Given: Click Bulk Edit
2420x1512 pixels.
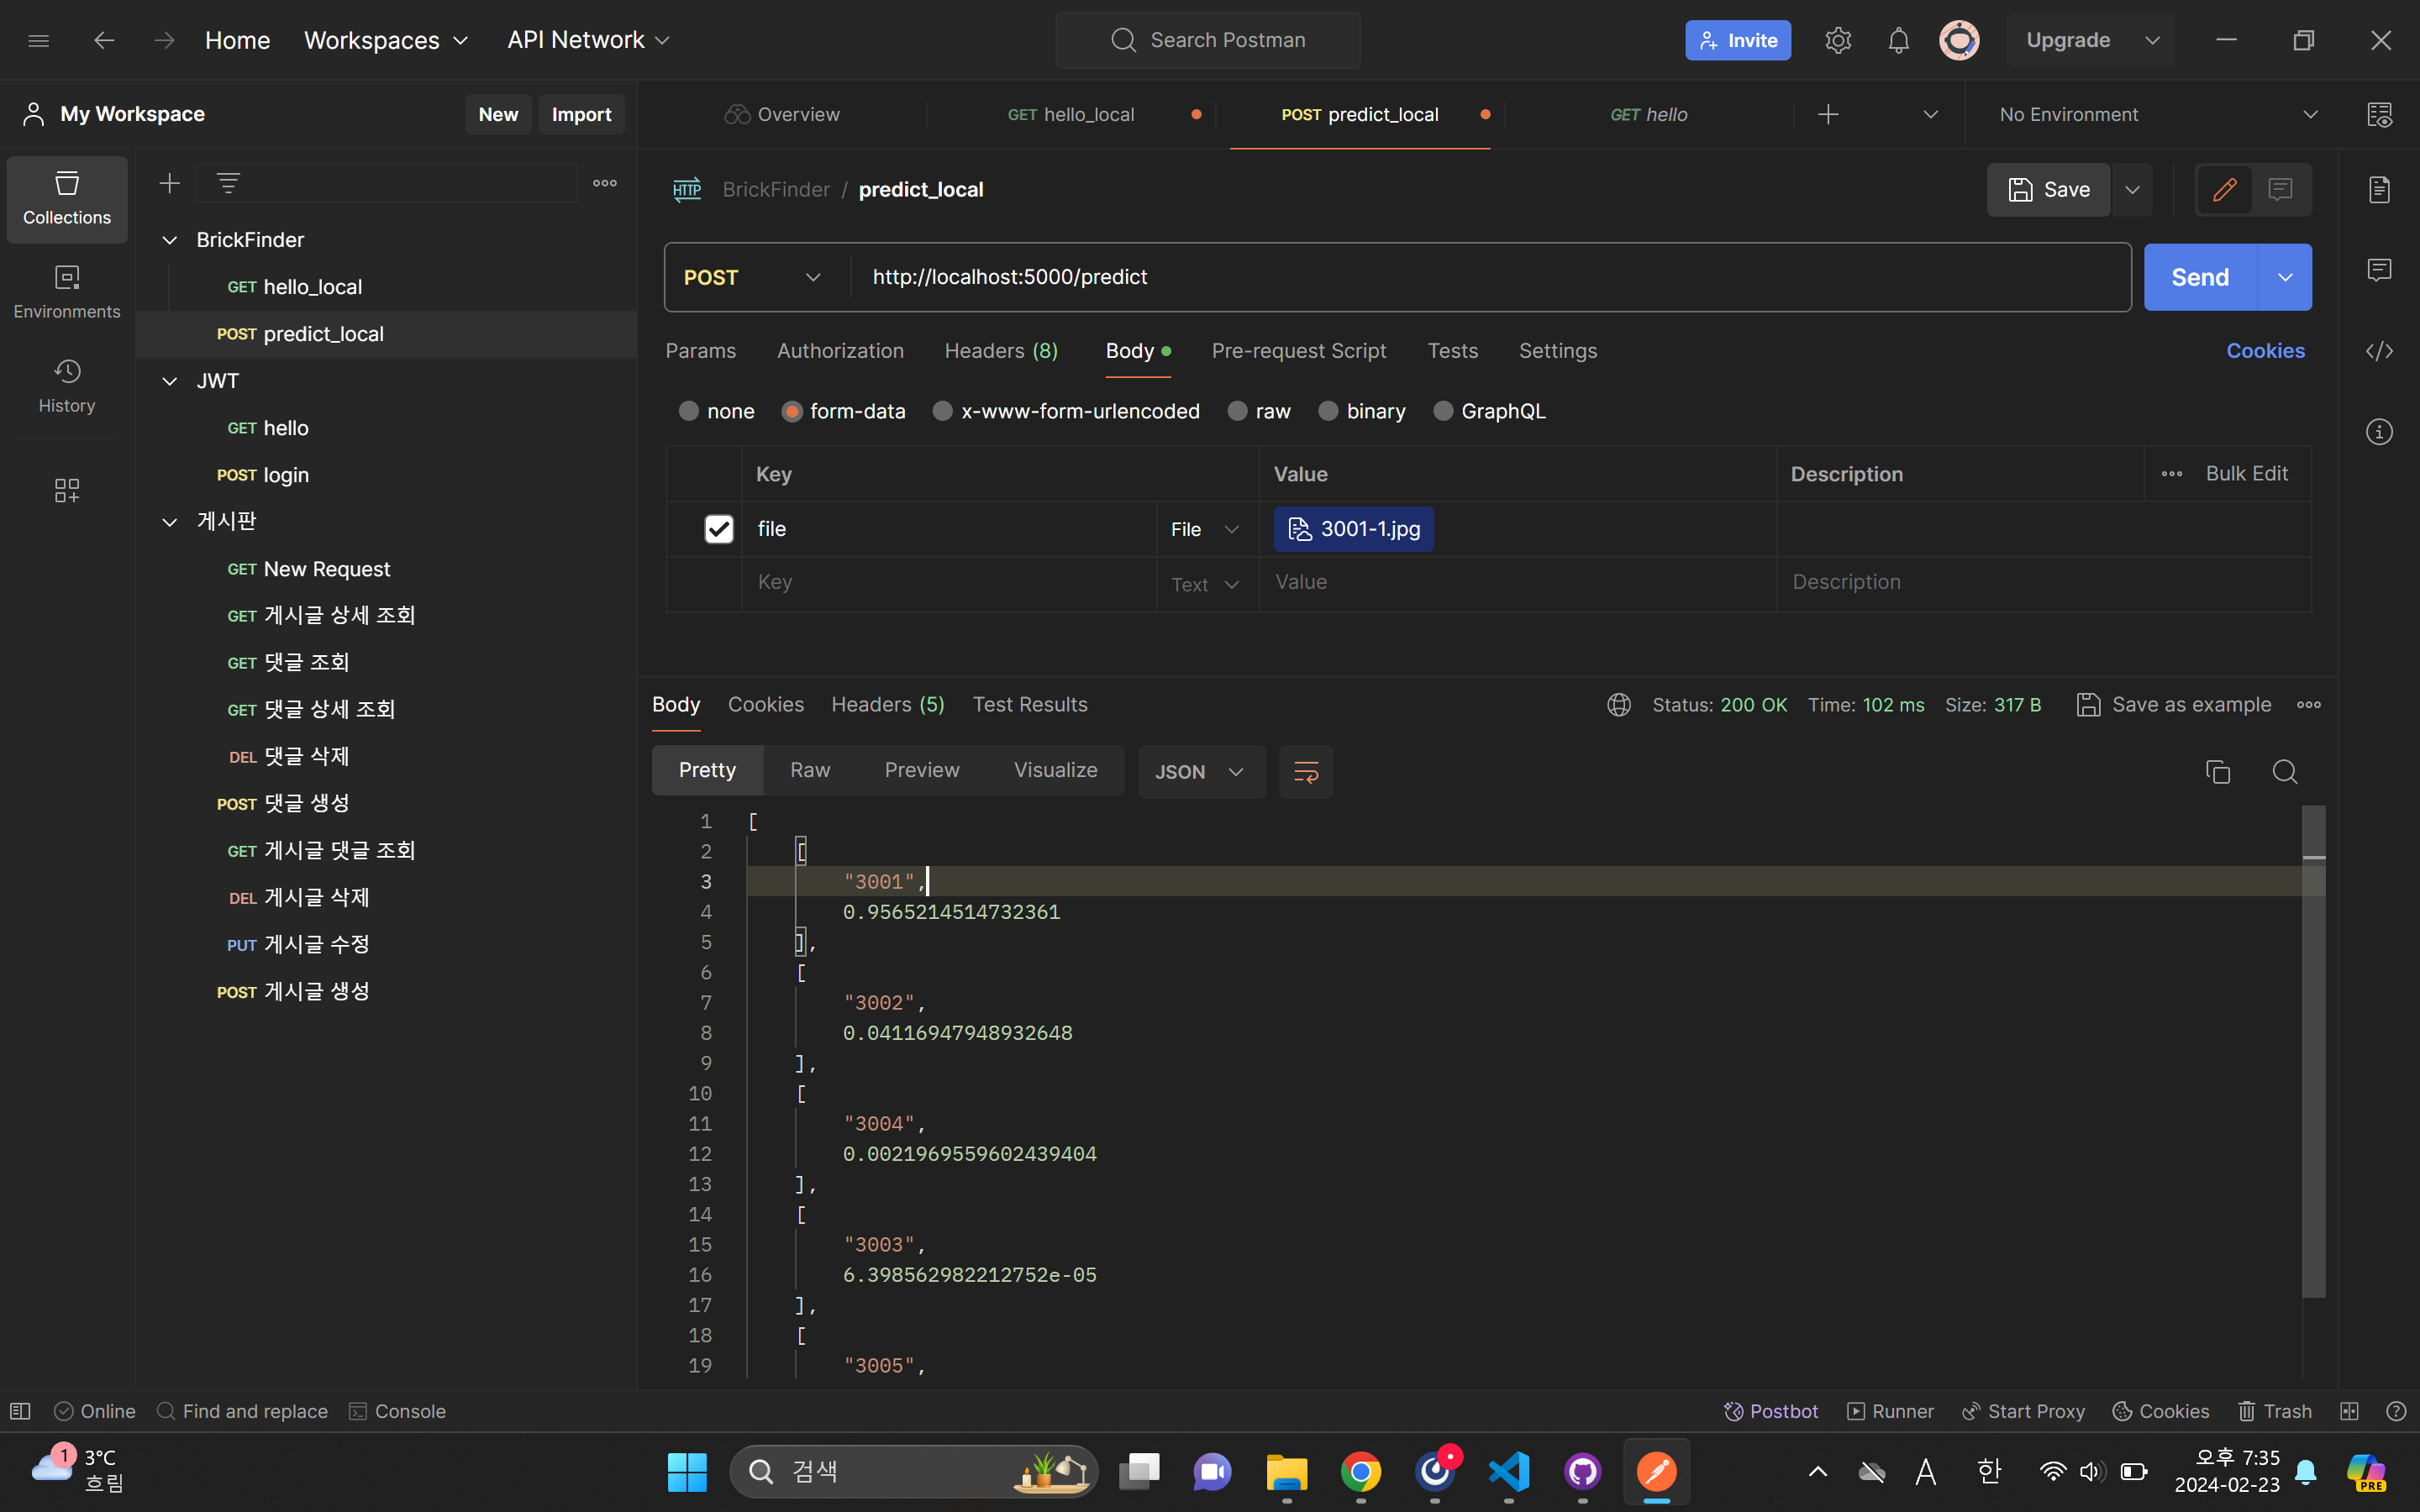Looking at the screenshot, I should 2246,474.
